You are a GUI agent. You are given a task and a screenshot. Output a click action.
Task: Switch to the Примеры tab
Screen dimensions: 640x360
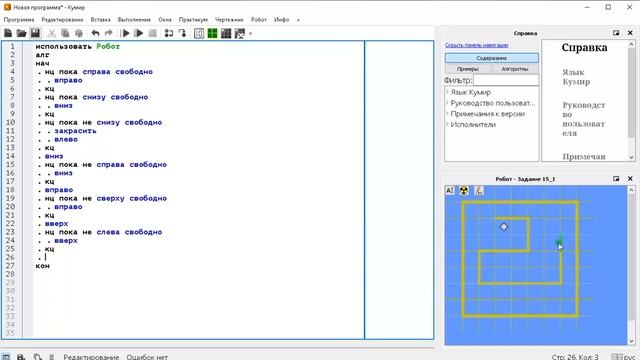pos(468,69)
